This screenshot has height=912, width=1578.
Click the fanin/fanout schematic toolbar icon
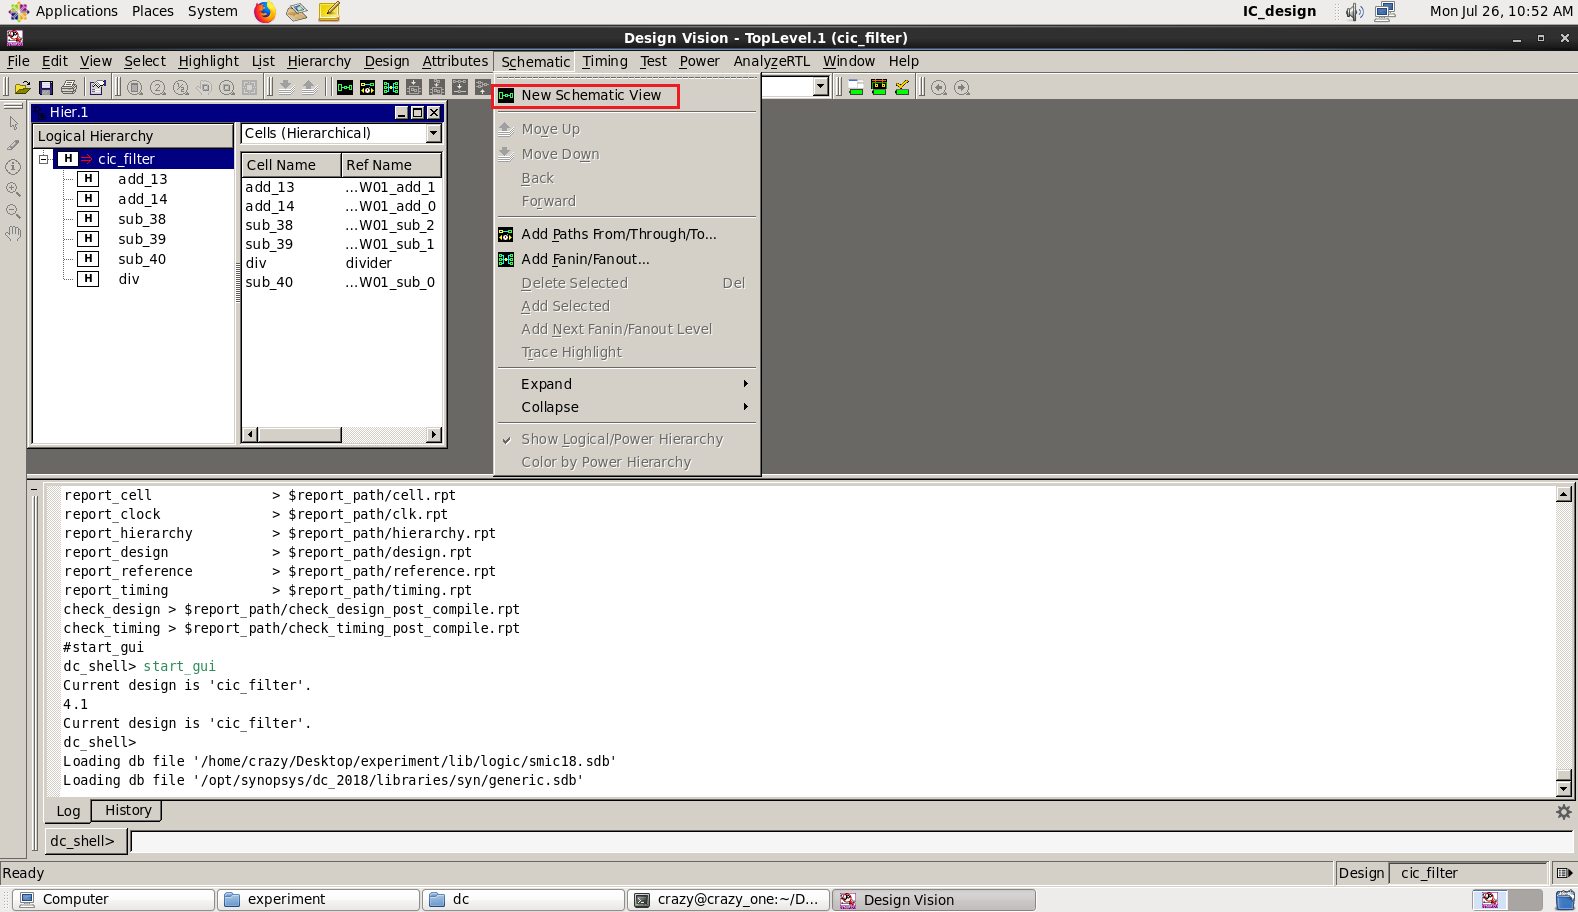[x=391, y=87]
